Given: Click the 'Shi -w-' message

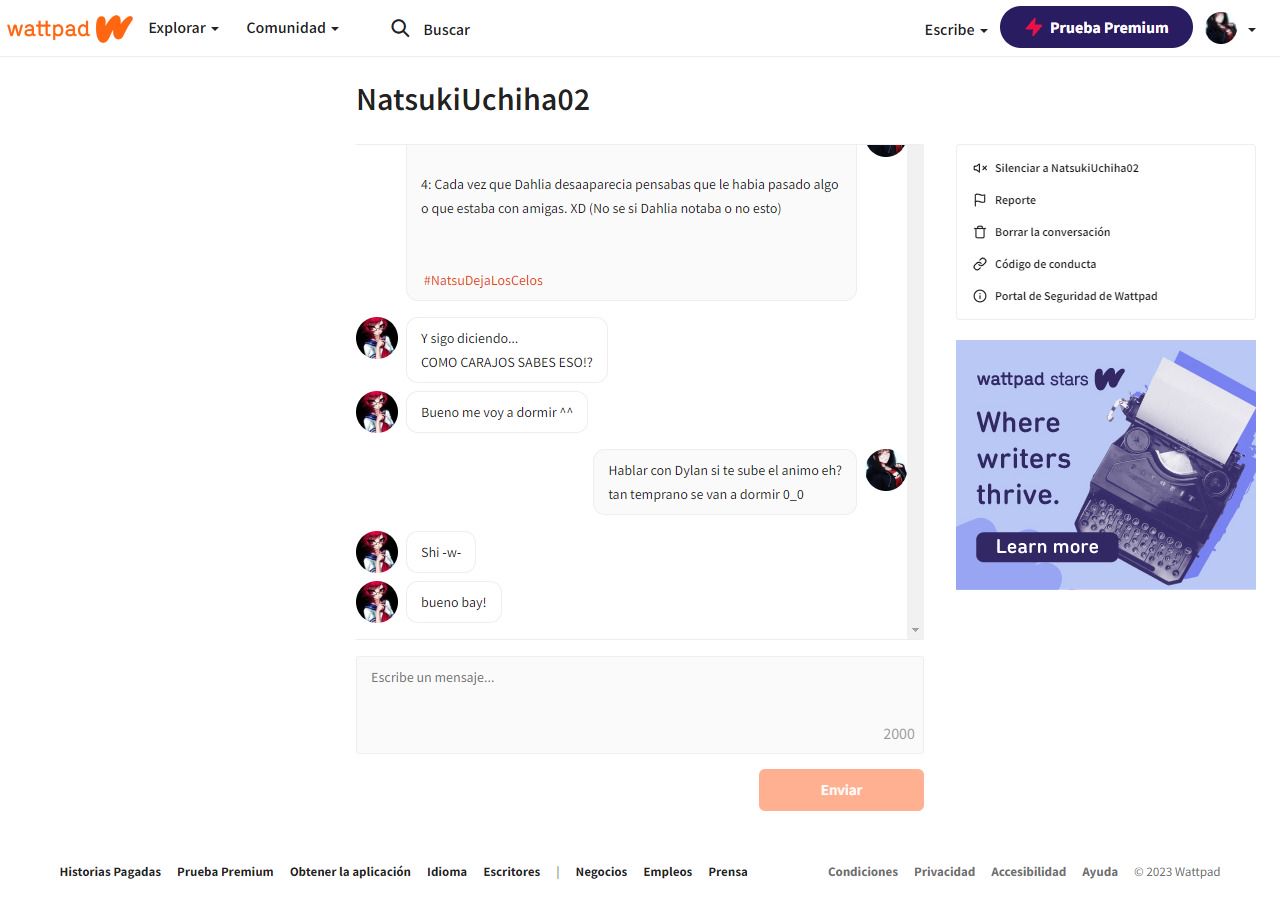Looking at the screenshot, I should coord(441,552).
